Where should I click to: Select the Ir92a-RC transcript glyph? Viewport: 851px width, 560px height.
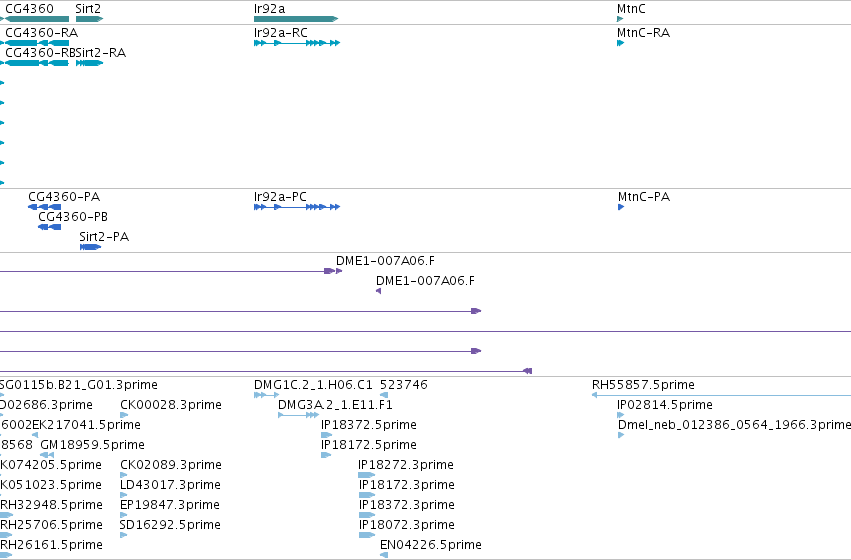pos(297,43)
